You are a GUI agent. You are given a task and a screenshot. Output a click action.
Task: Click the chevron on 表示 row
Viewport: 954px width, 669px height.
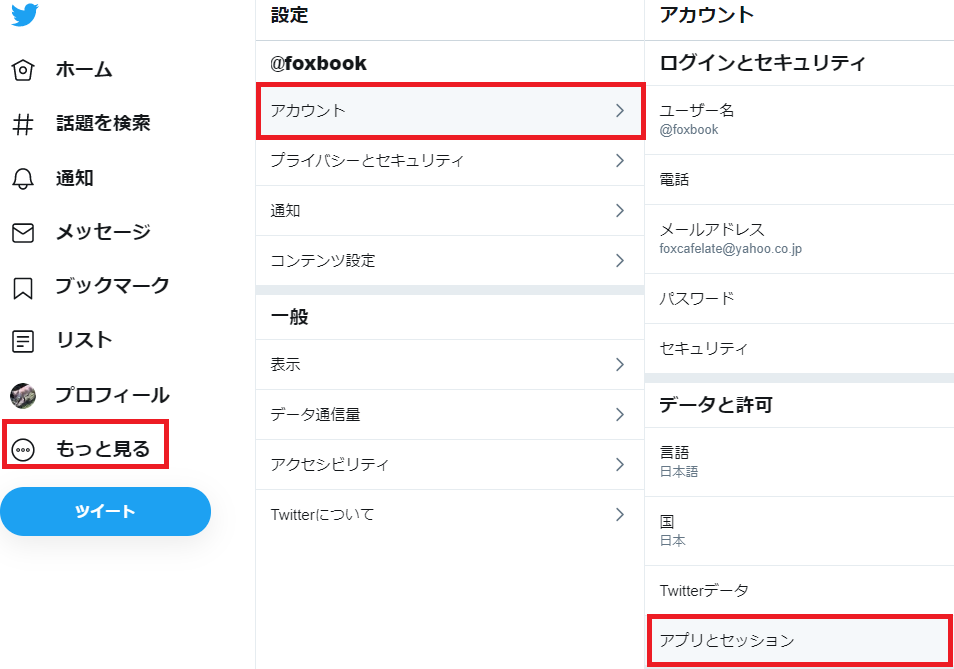click(620, 364)
